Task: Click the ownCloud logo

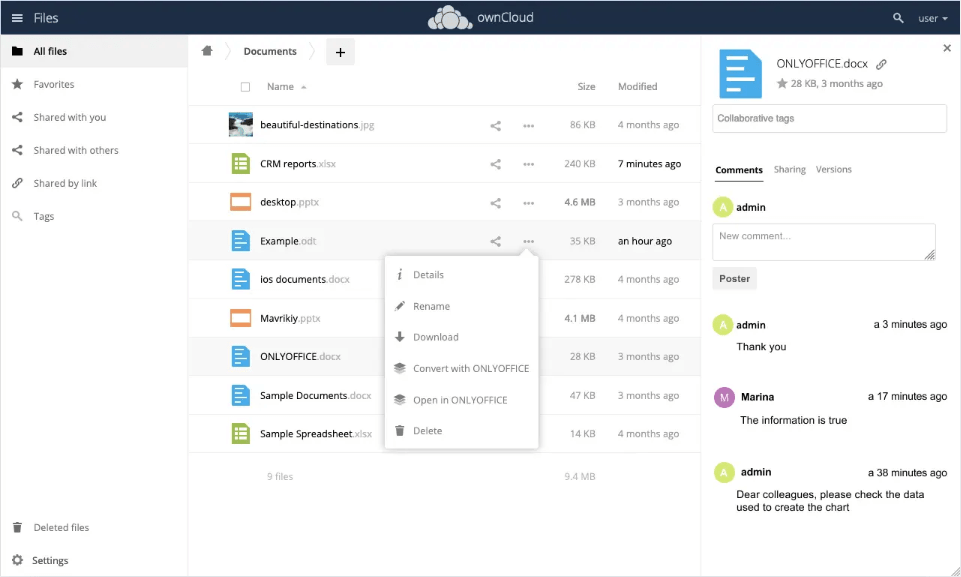Action: (x=480, y=18)
